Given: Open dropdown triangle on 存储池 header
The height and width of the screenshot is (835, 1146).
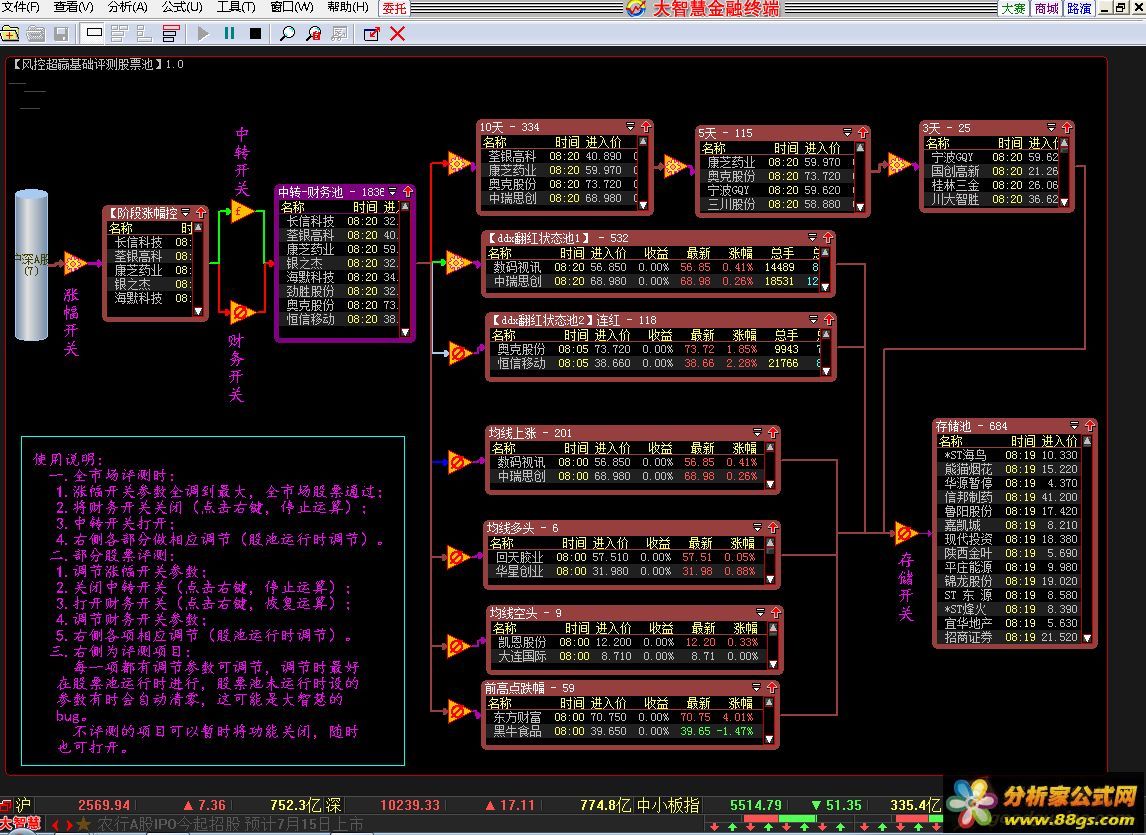Looking at the screenshot, I should (1074, 425).
